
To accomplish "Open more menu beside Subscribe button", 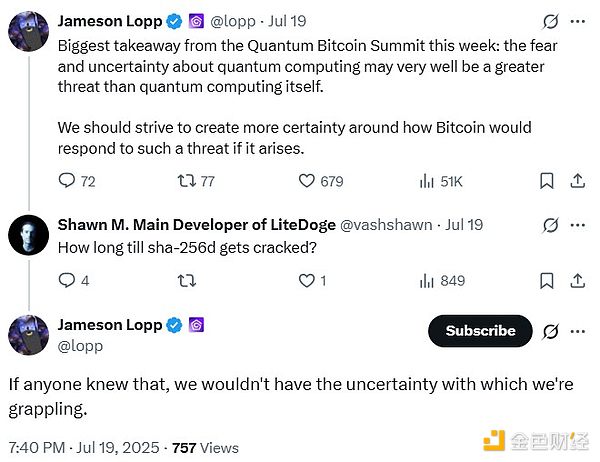I will click(x=577, y=331).
